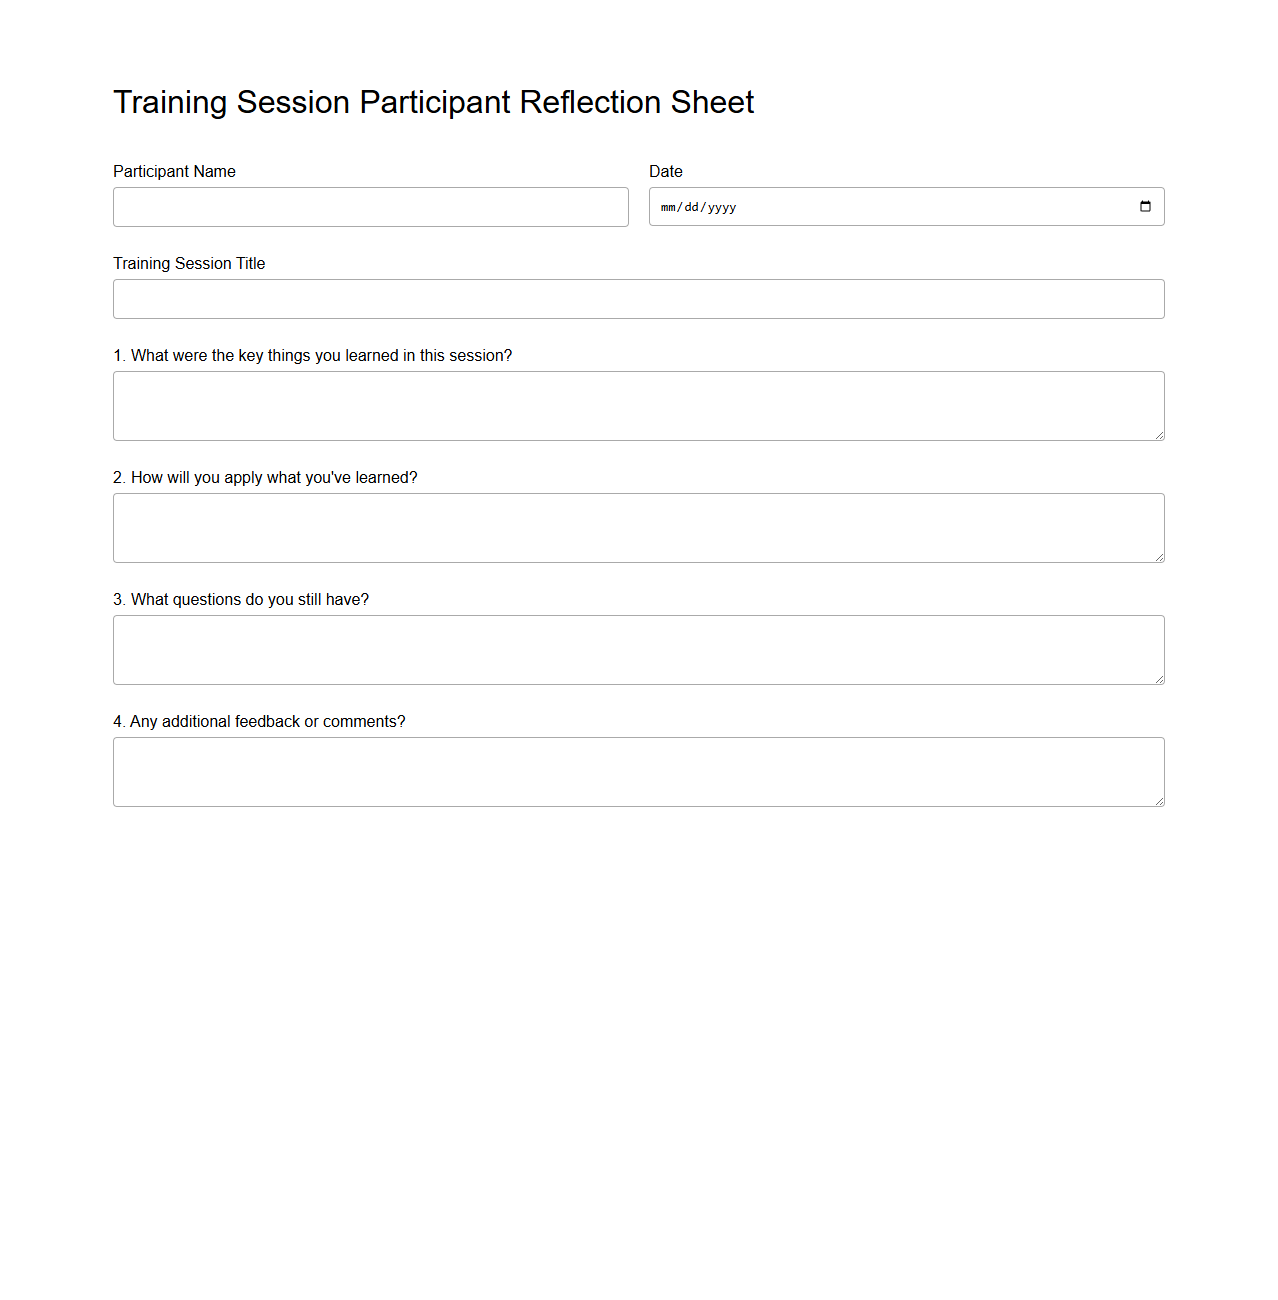
Task: Click the resize handle of question 3 textarea
Action: click(1160, 678)
